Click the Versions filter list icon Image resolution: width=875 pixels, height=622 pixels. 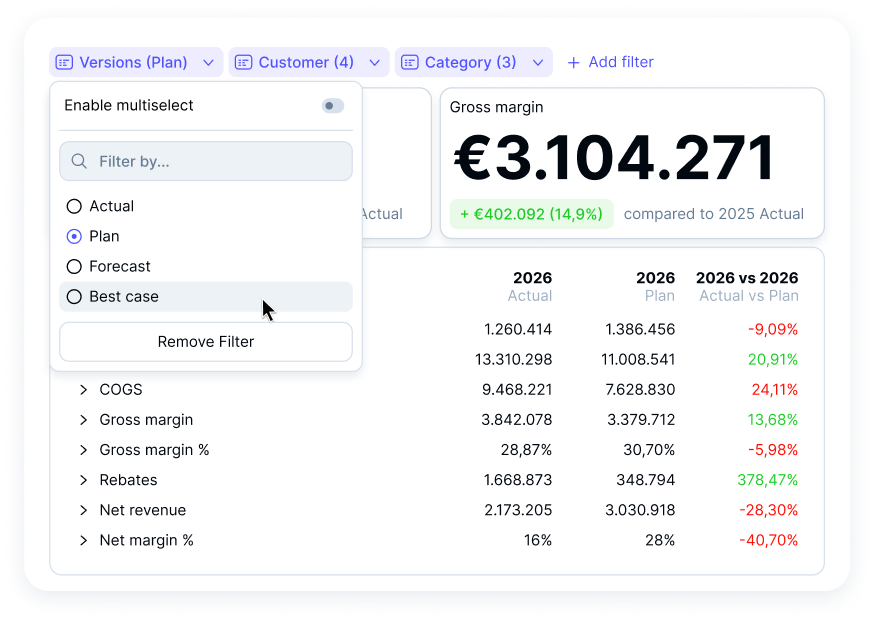coord(64,62)
